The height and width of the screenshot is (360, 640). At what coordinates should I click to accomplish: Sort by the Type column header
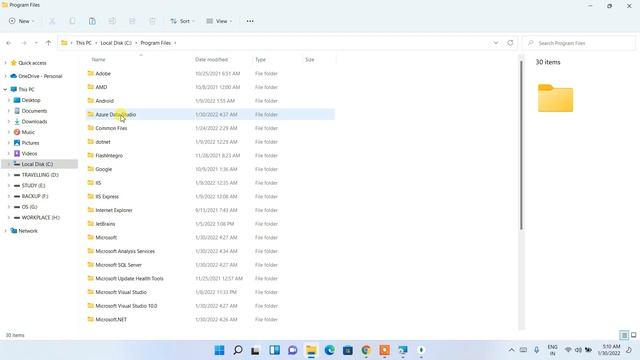260,60
